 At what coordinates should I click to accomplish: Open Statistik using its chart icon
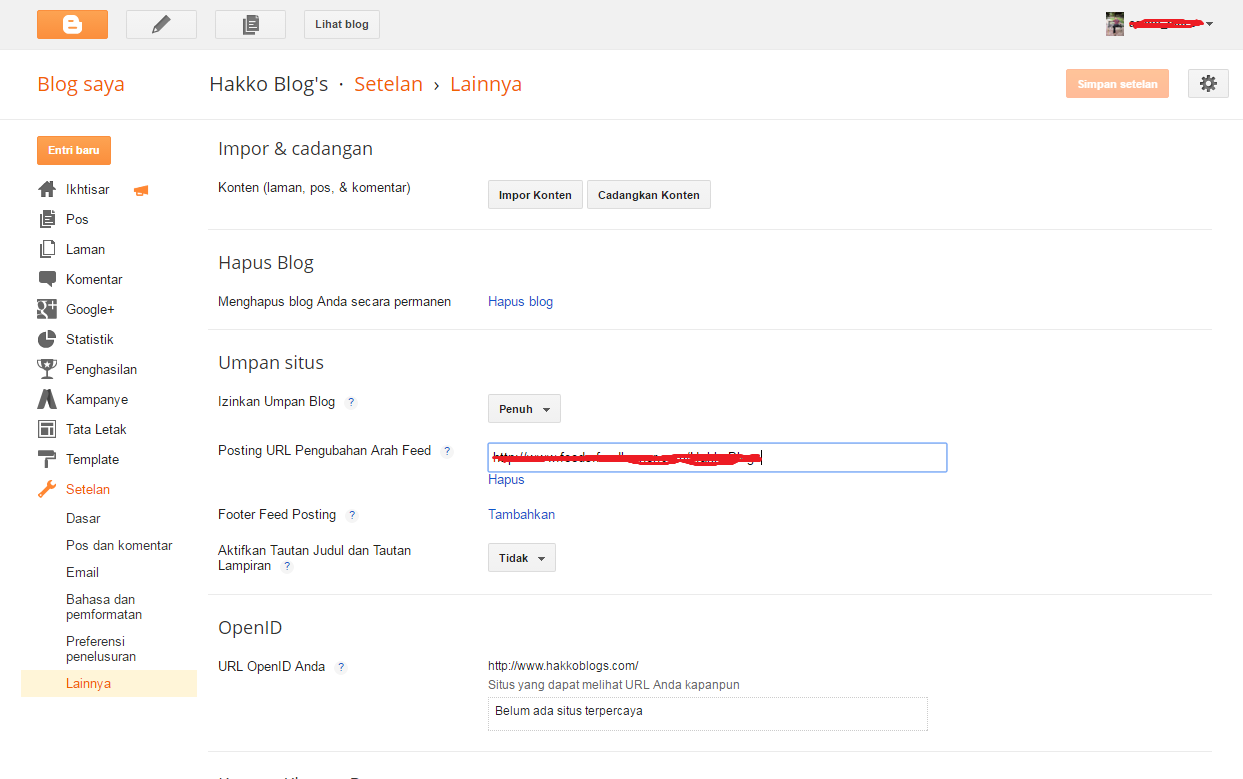[48, 339]
